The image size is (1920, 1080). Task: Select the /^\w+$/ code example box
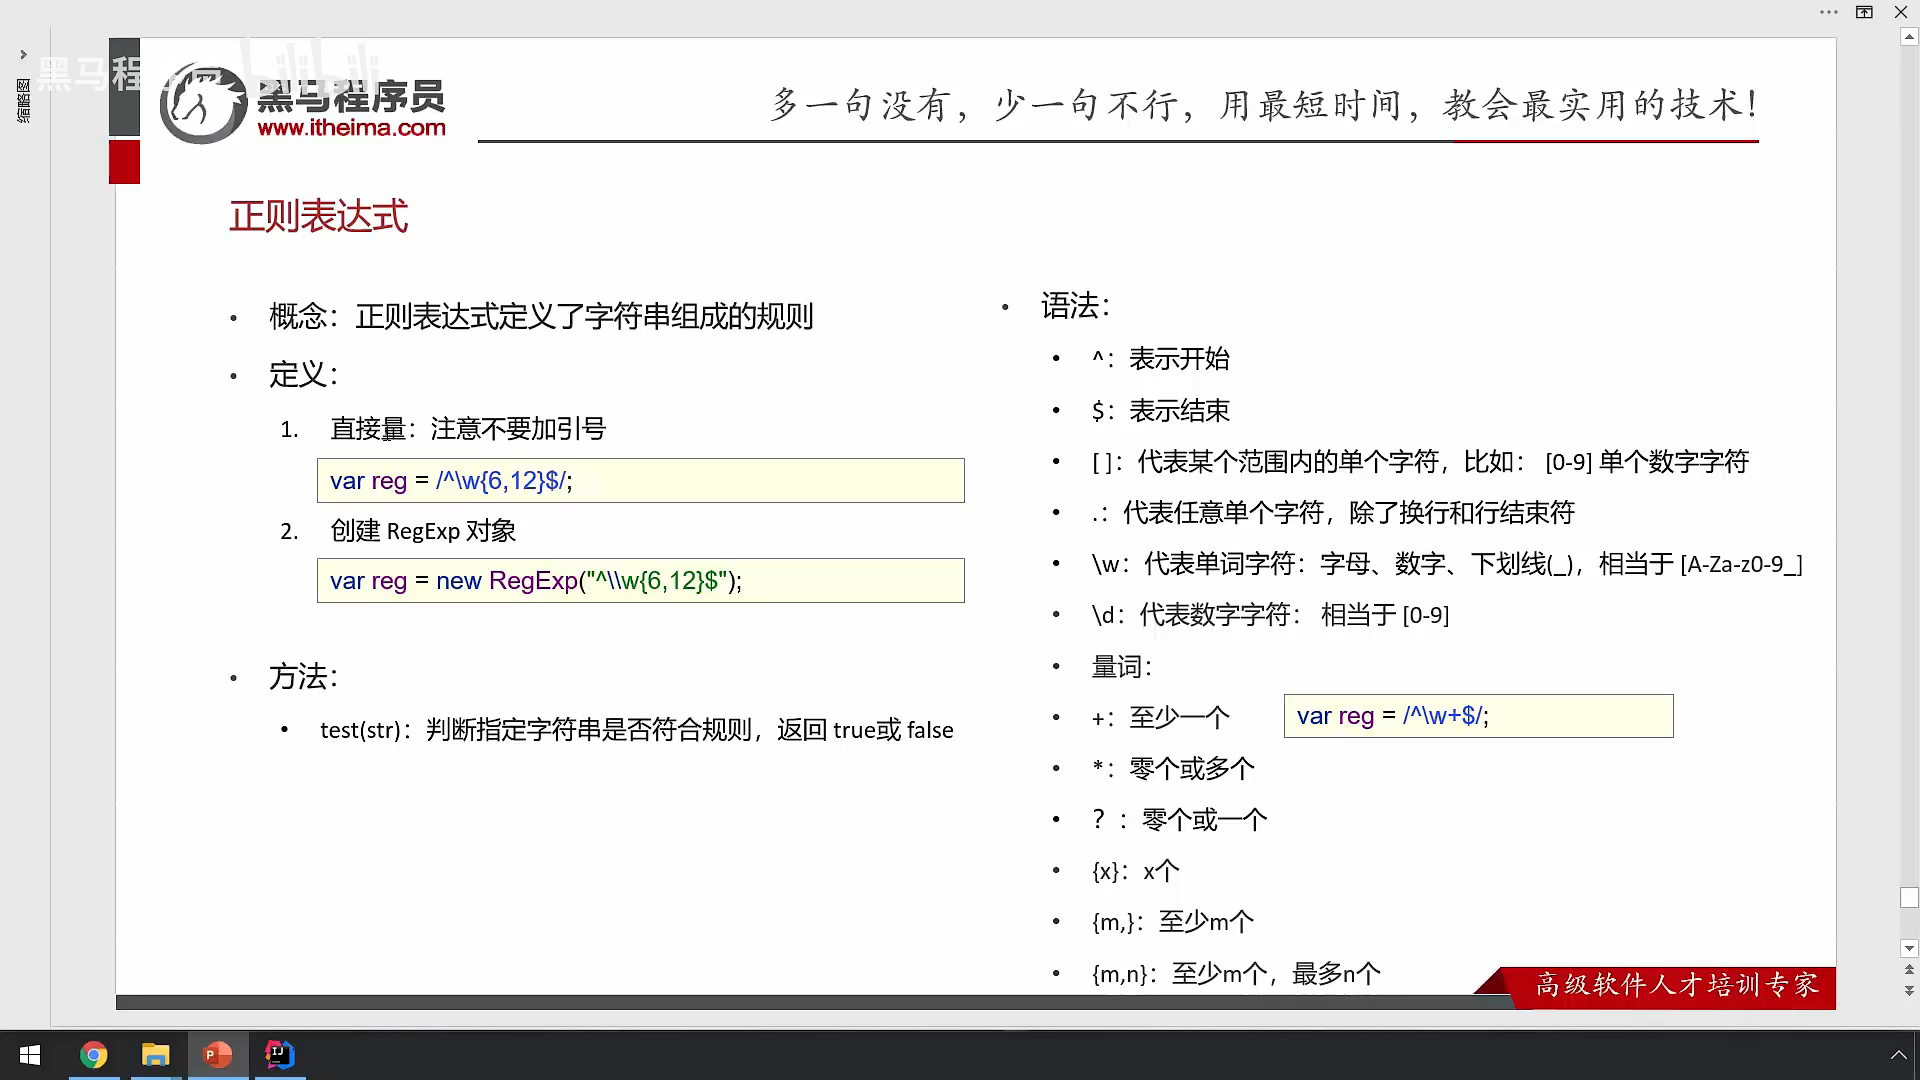pos(1477,716)
